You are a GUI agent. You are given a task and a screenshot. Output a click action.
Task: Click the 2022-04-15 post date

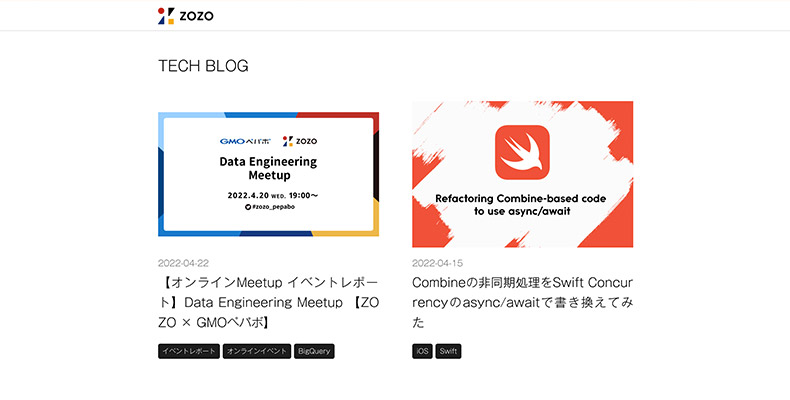pyautogui.click(x=437, y=263)
